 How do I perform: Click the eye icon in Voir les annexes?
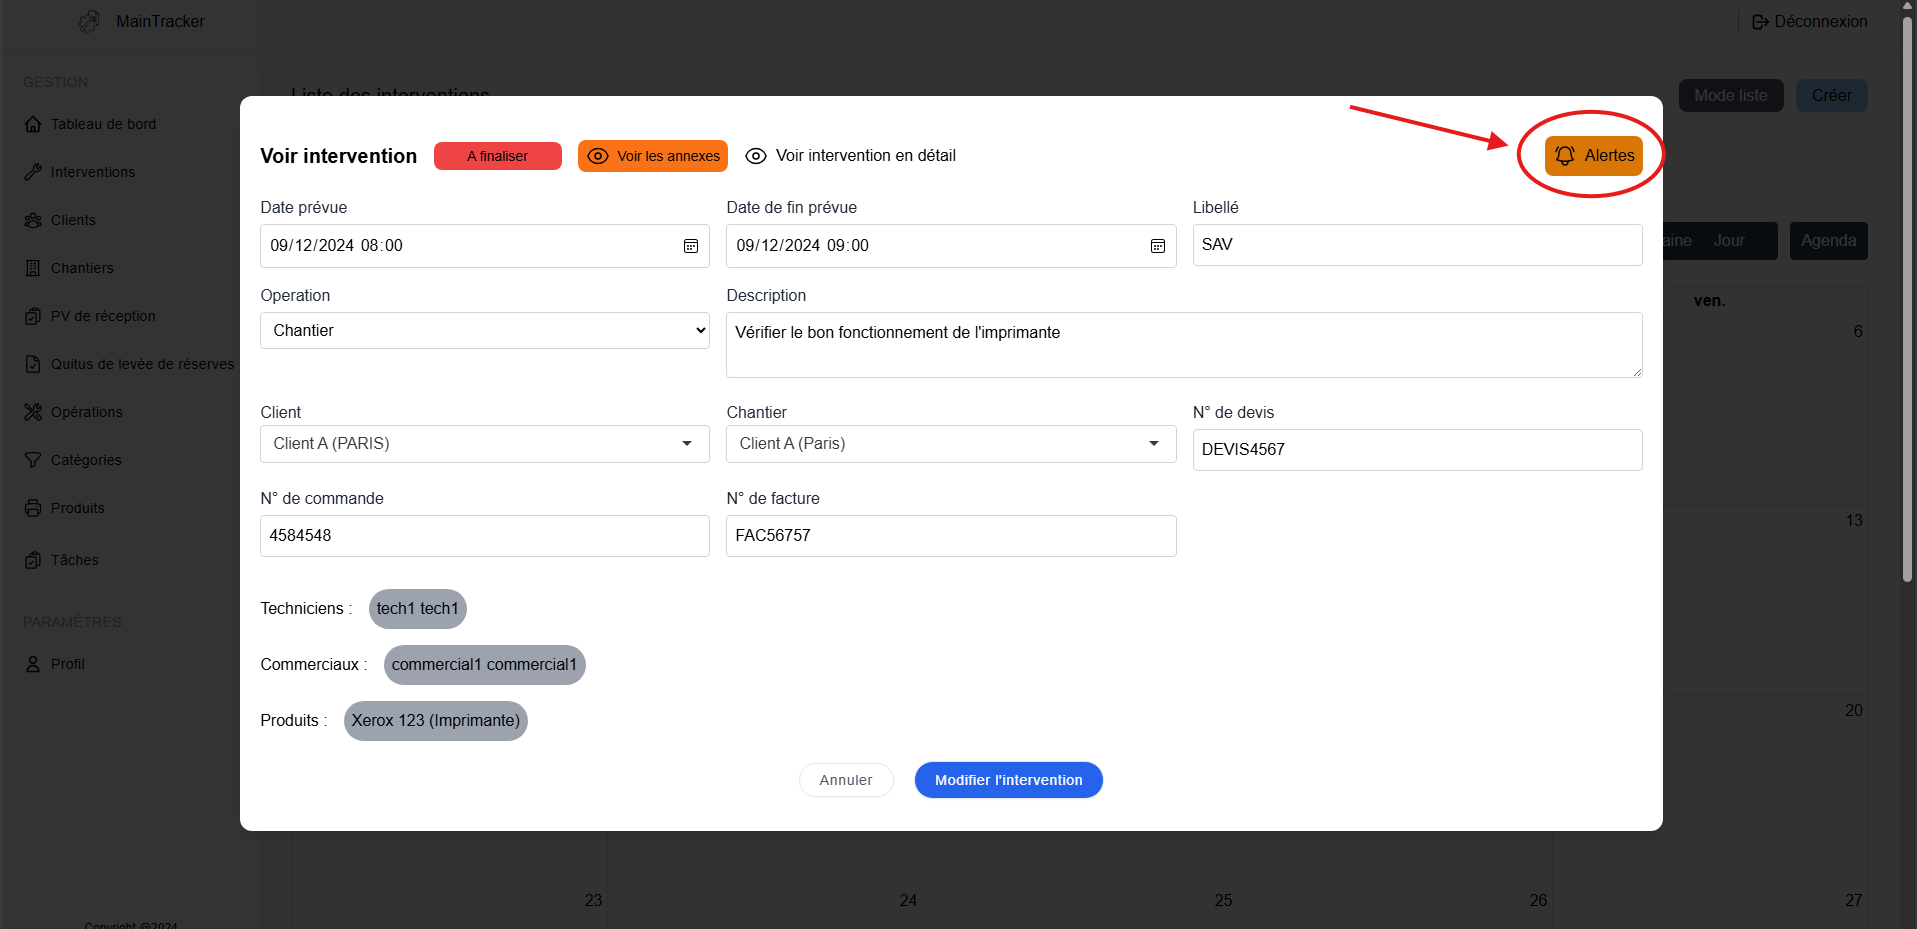click(x=598, y=156)
